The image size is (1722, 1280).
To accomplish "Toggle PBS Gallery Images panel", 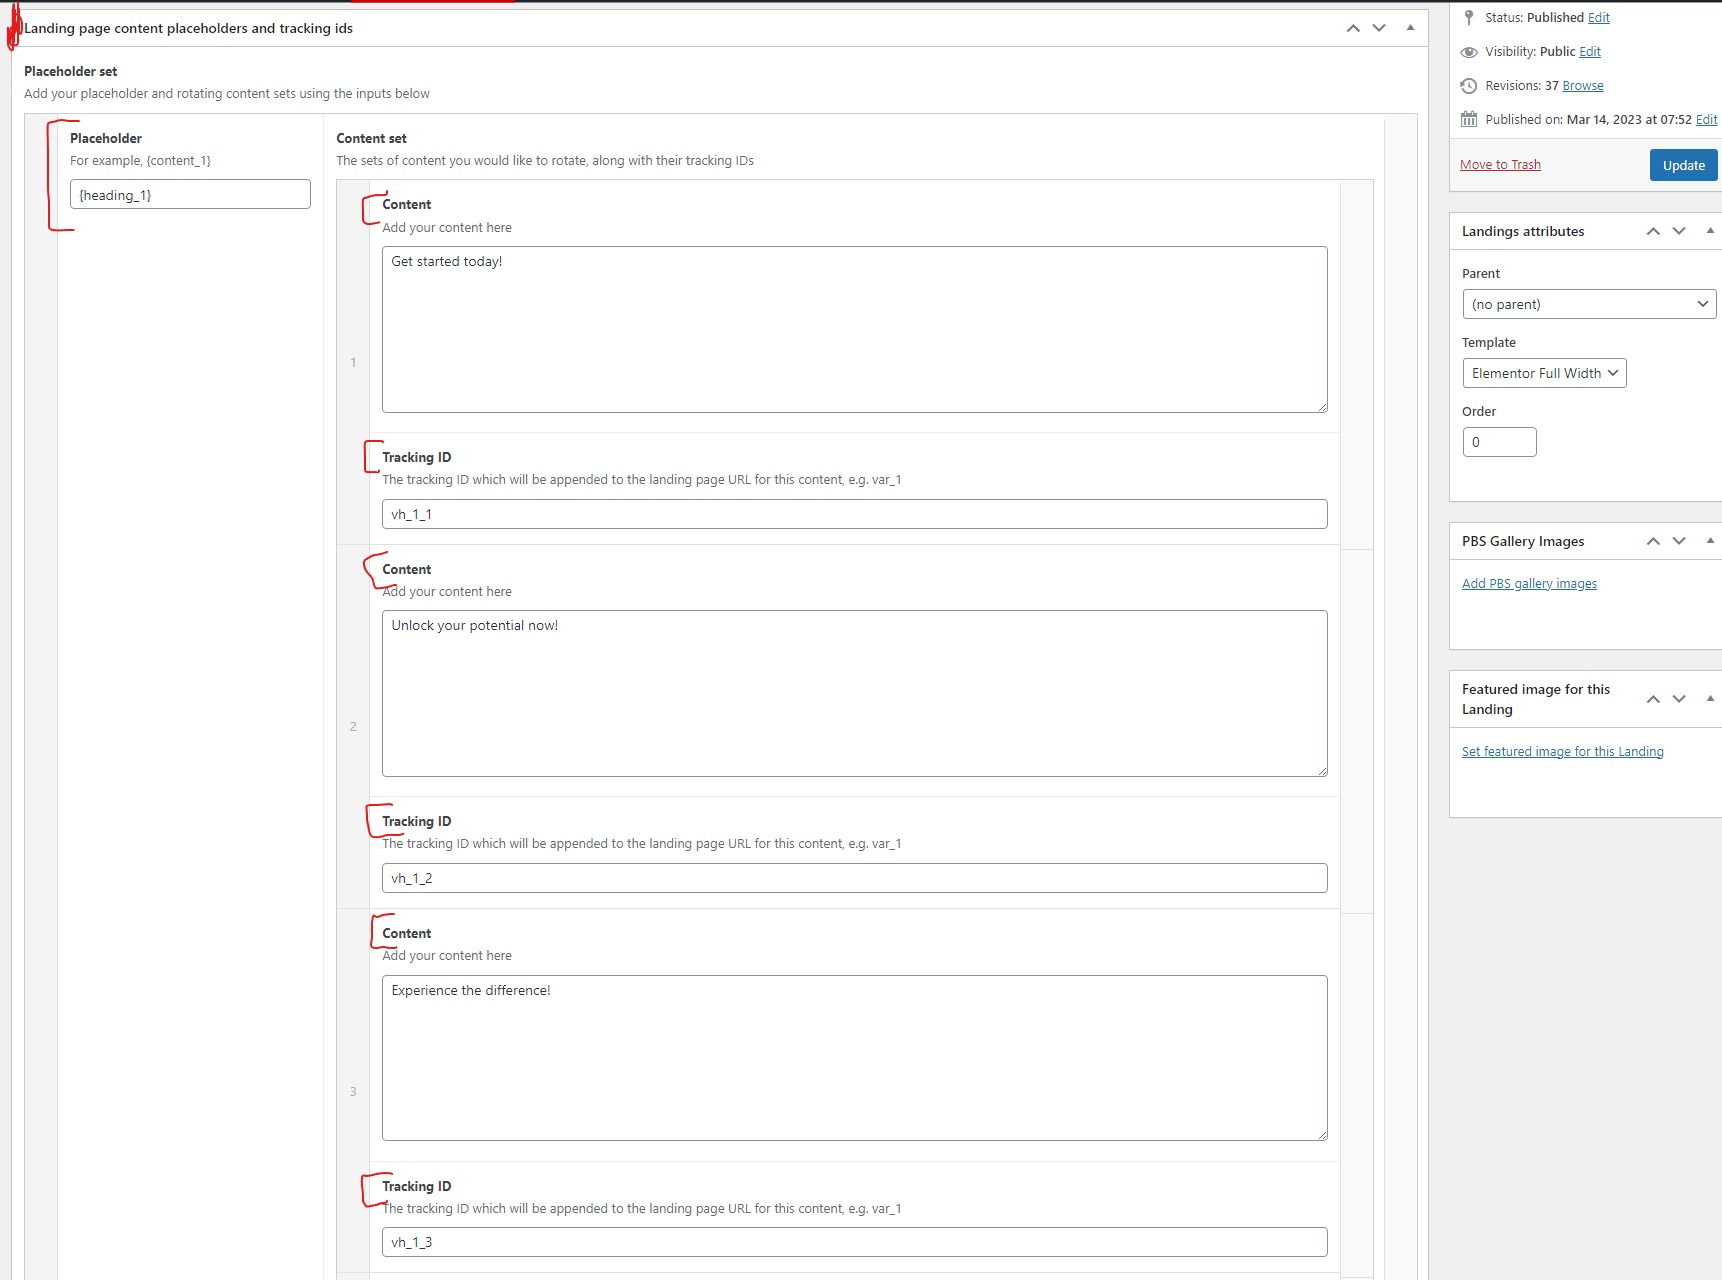I will 1710,541.
